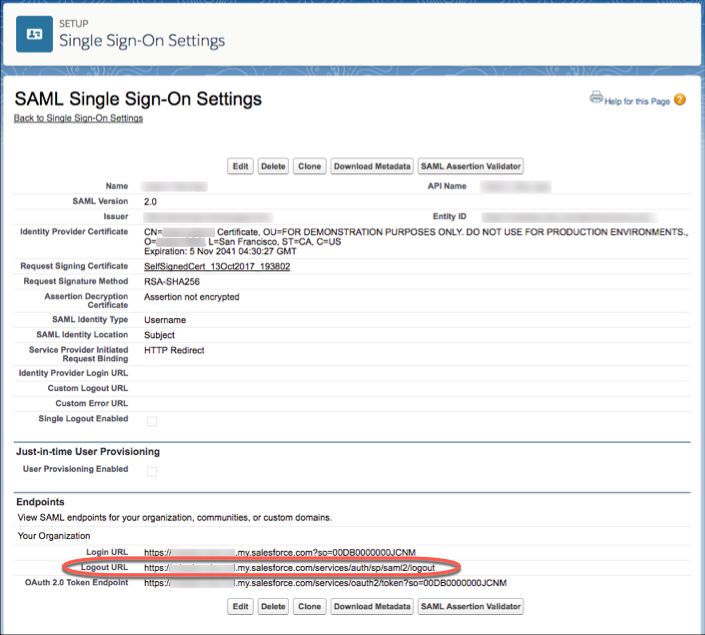Screen dimensions: 705x635
Task: Click the Request Signature Method label
Action: [76, 281]
